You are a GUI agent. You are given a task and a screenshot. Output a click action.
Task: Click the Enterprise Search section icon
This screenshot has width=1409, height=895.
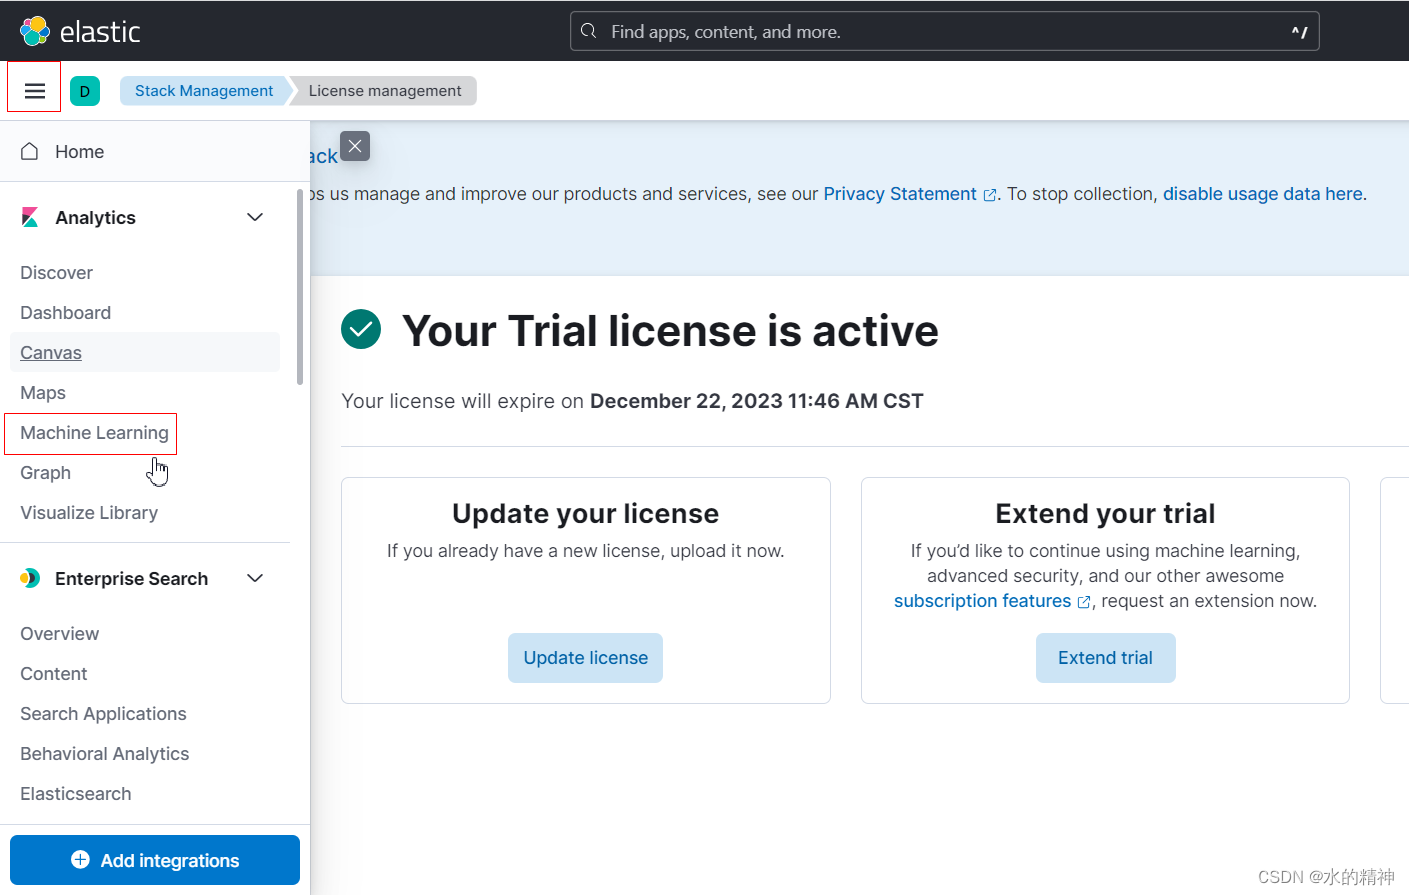[x=29, y=578]
